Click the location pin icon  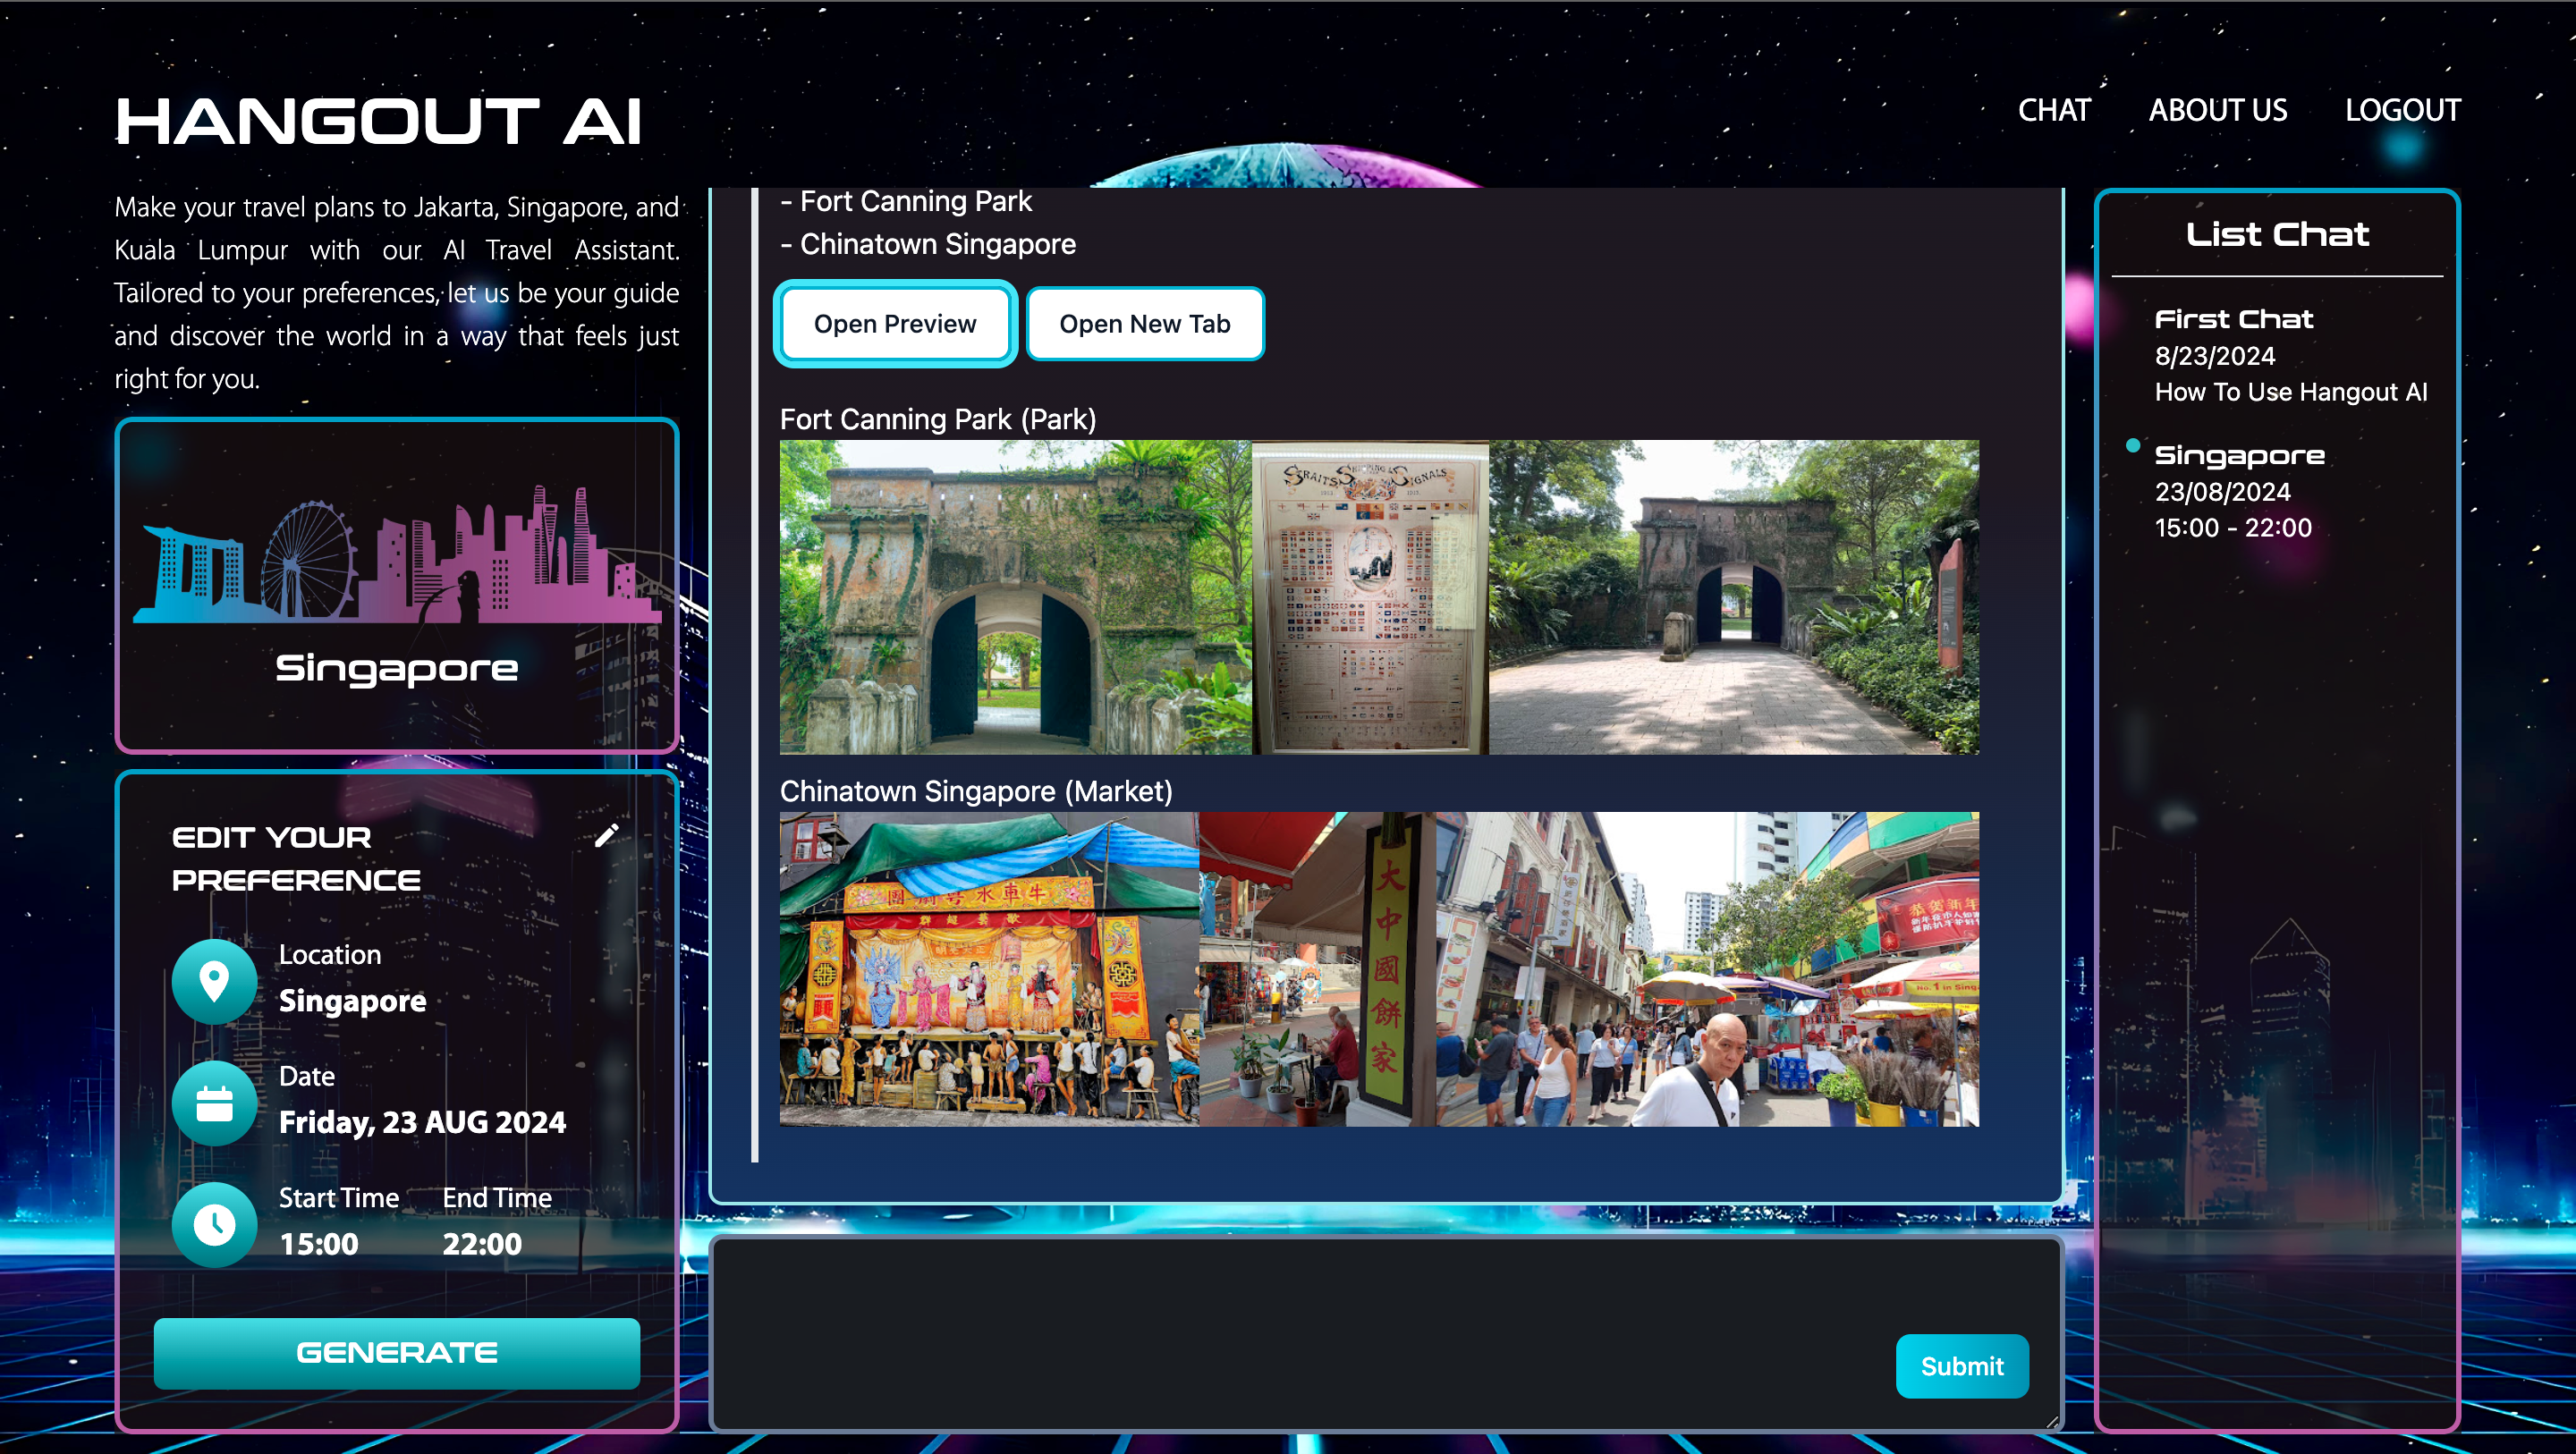coord(214,982)
